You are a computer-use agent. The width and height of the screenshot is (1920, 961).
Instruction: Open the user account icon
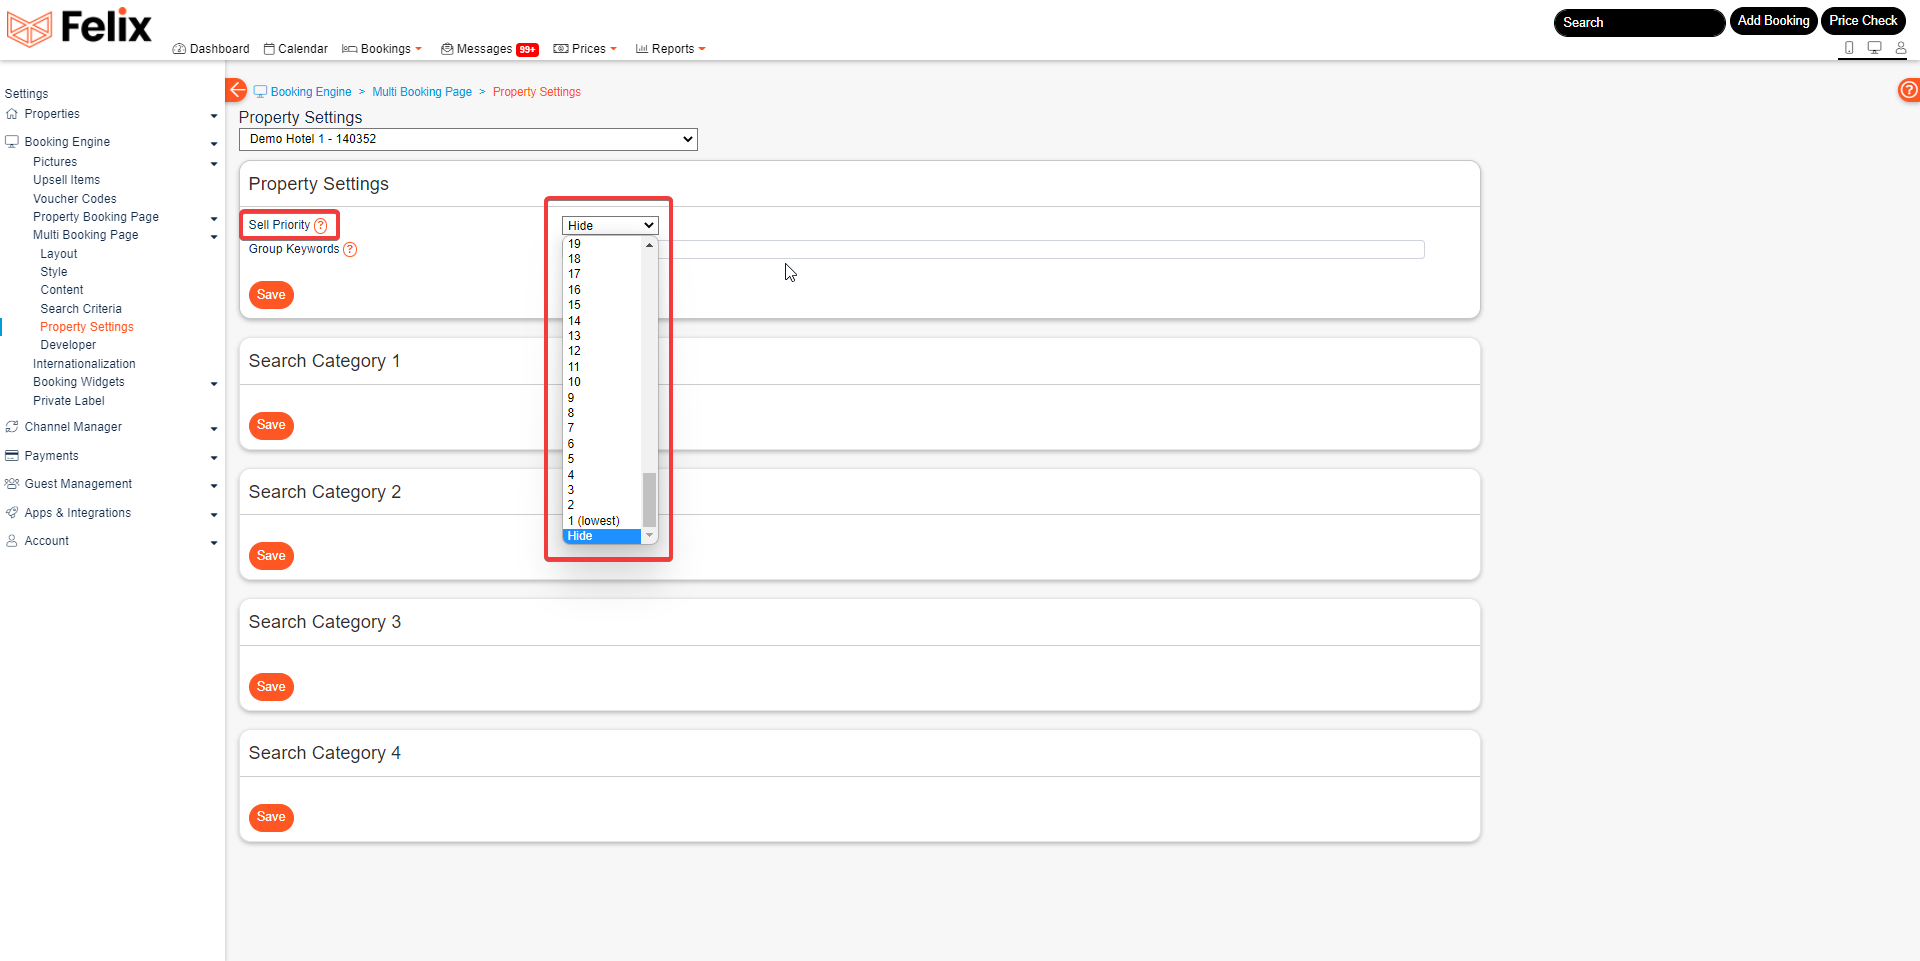click(x=1901, y=48)
